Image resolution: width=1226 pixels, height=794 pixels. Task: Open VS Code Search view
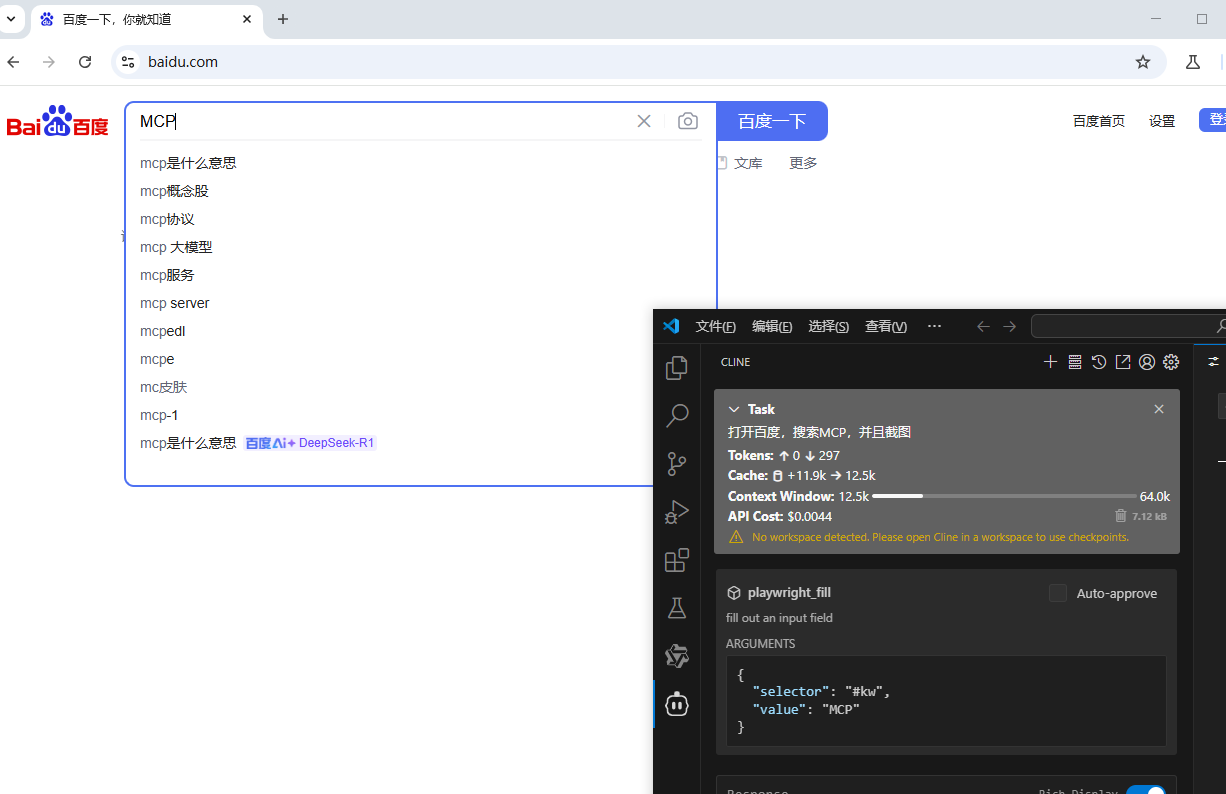click(x=677, y=415)
